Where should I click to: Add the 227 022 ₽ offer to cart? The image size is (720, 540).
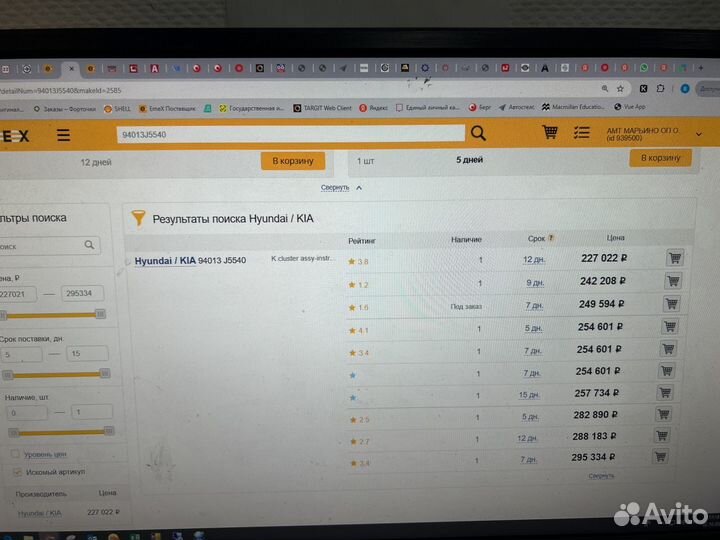click(675, 258)
